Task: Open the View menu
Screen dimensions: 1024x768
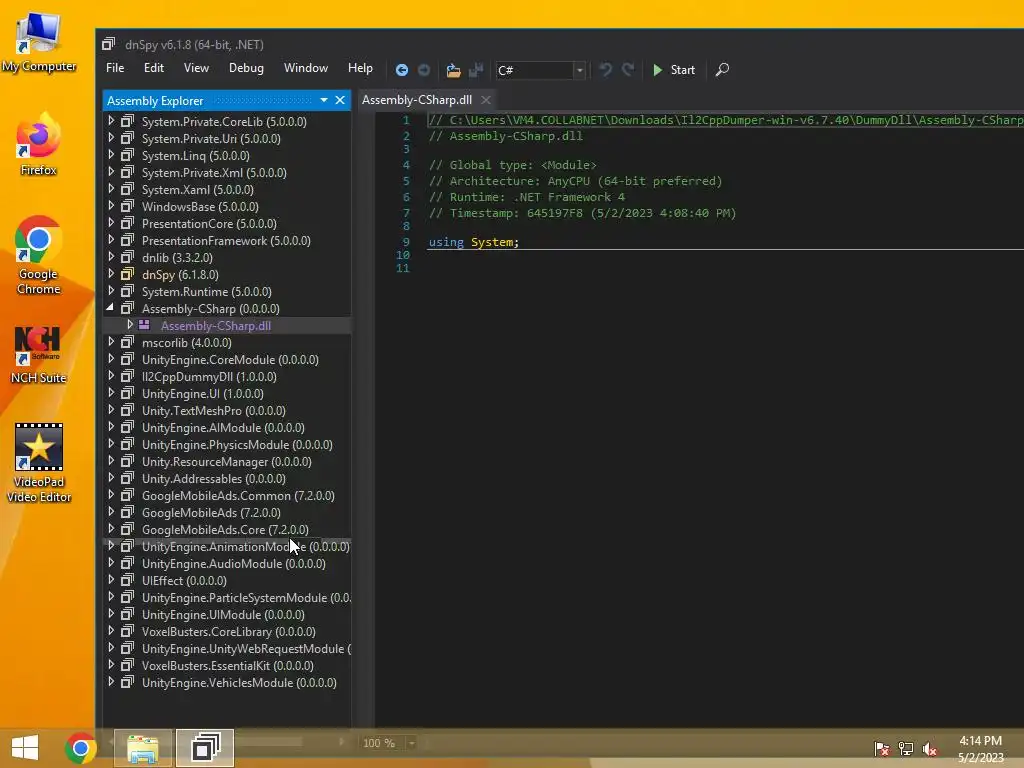Action: pos(196,68)
